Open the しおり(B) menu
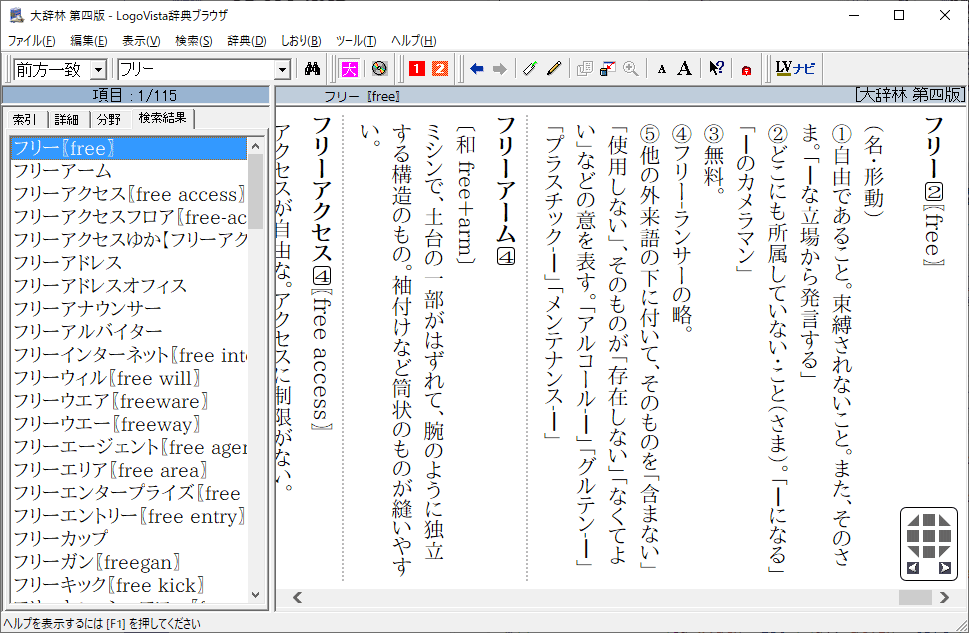Screen dimensions: 969x633 coord(300,41)
